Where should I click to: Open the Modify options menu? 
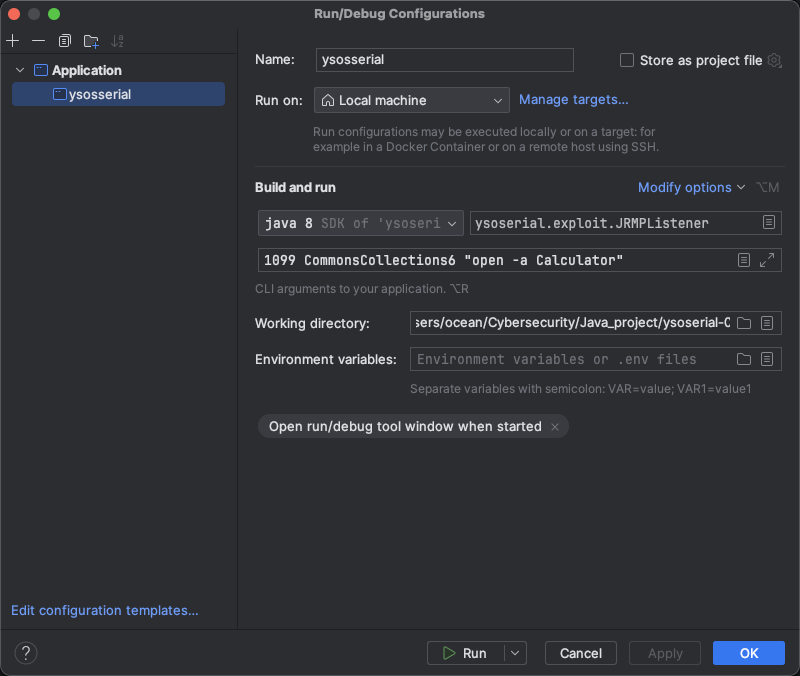[x=691, y=187]
